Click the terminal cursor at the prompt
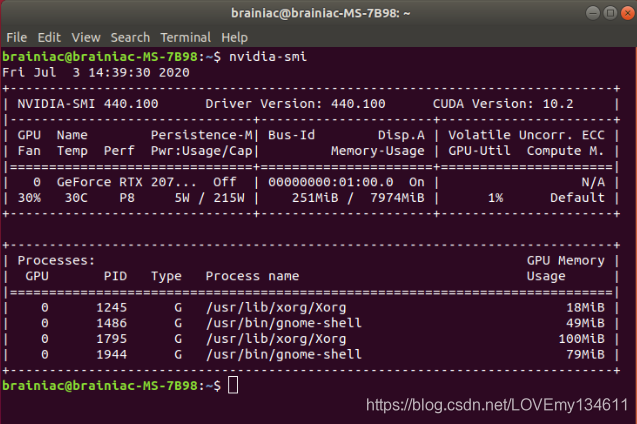 click(233, 385)
